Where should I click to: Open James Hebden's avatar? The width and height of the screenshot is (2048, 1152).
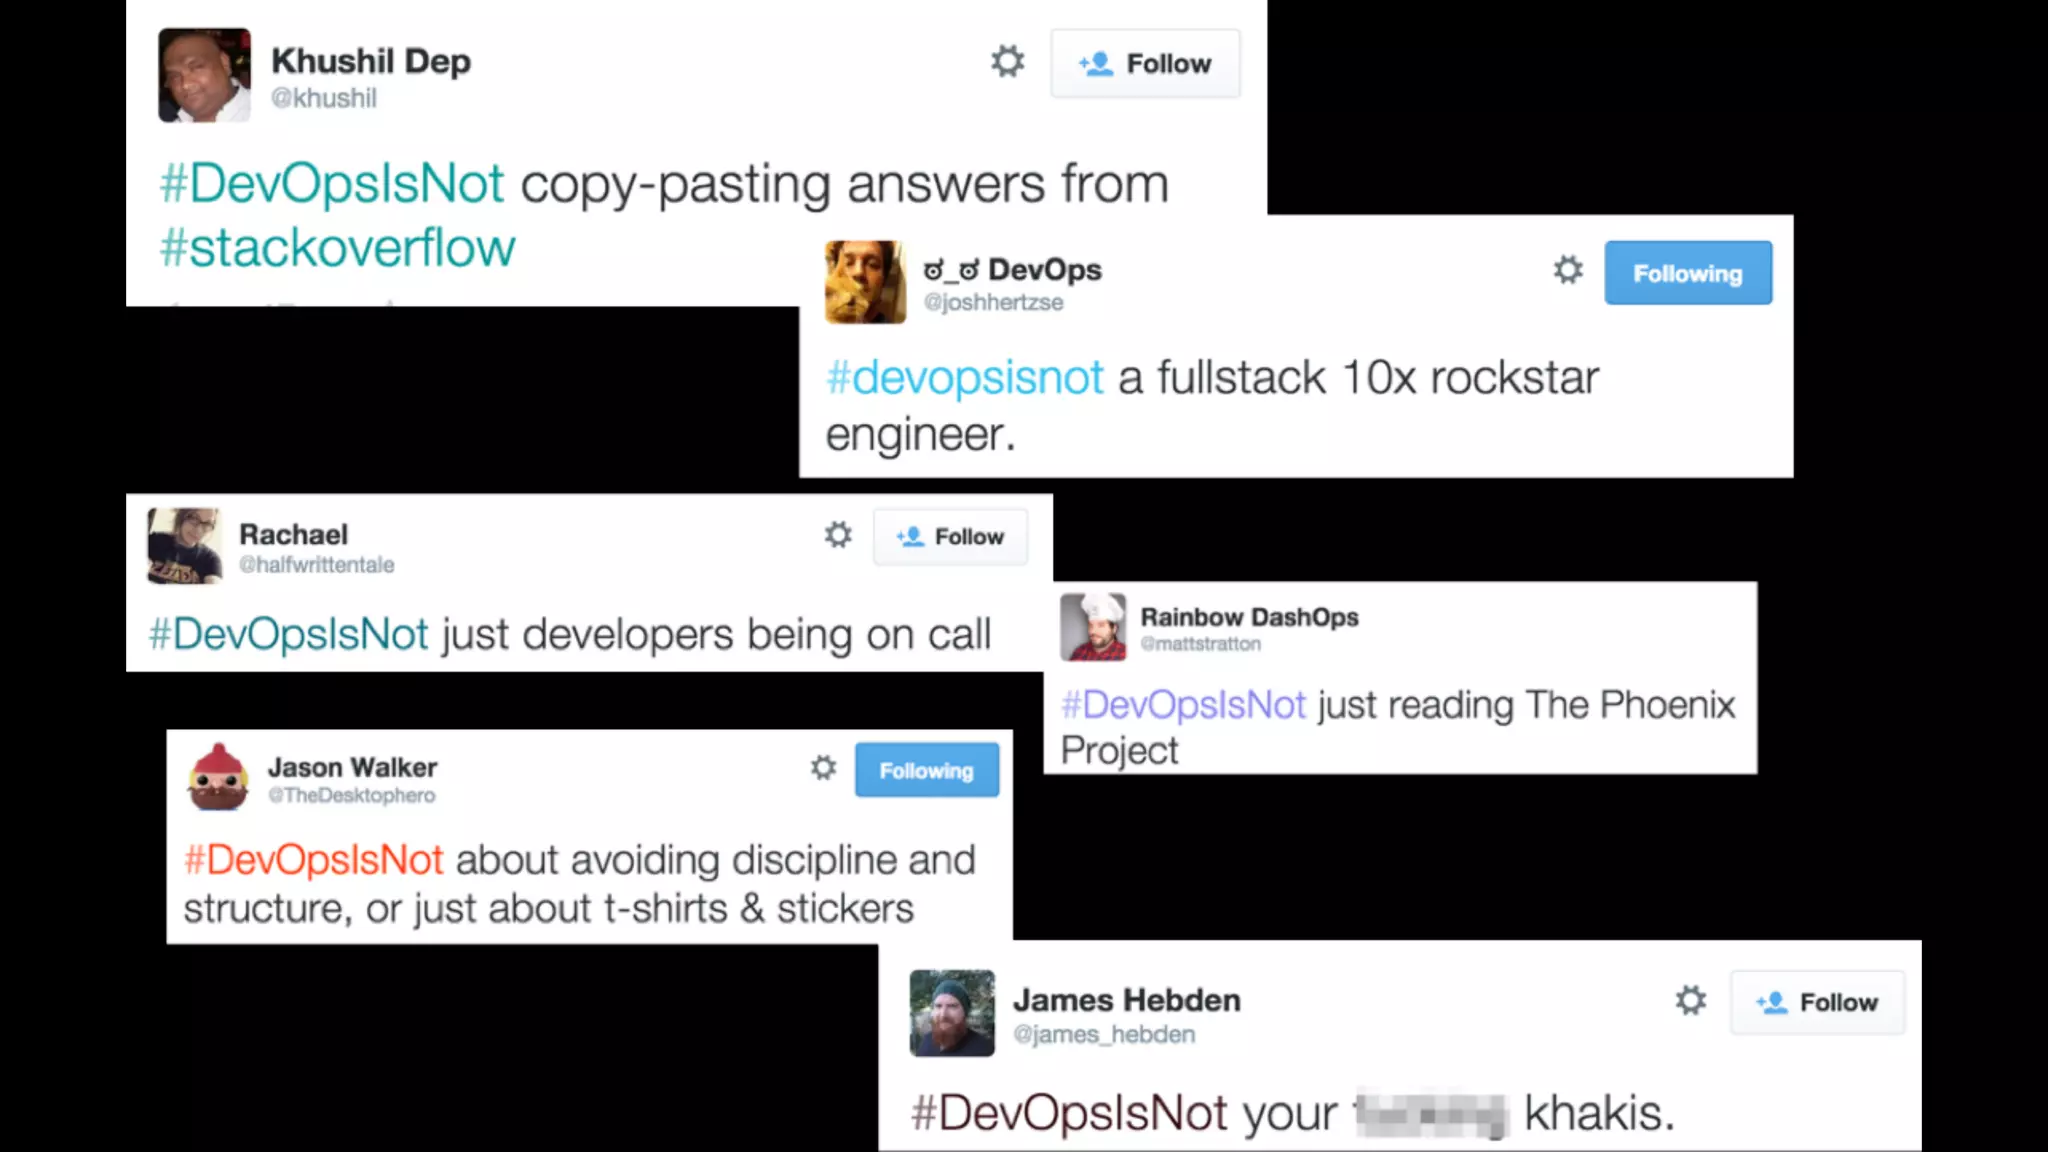pos(952,1013)
